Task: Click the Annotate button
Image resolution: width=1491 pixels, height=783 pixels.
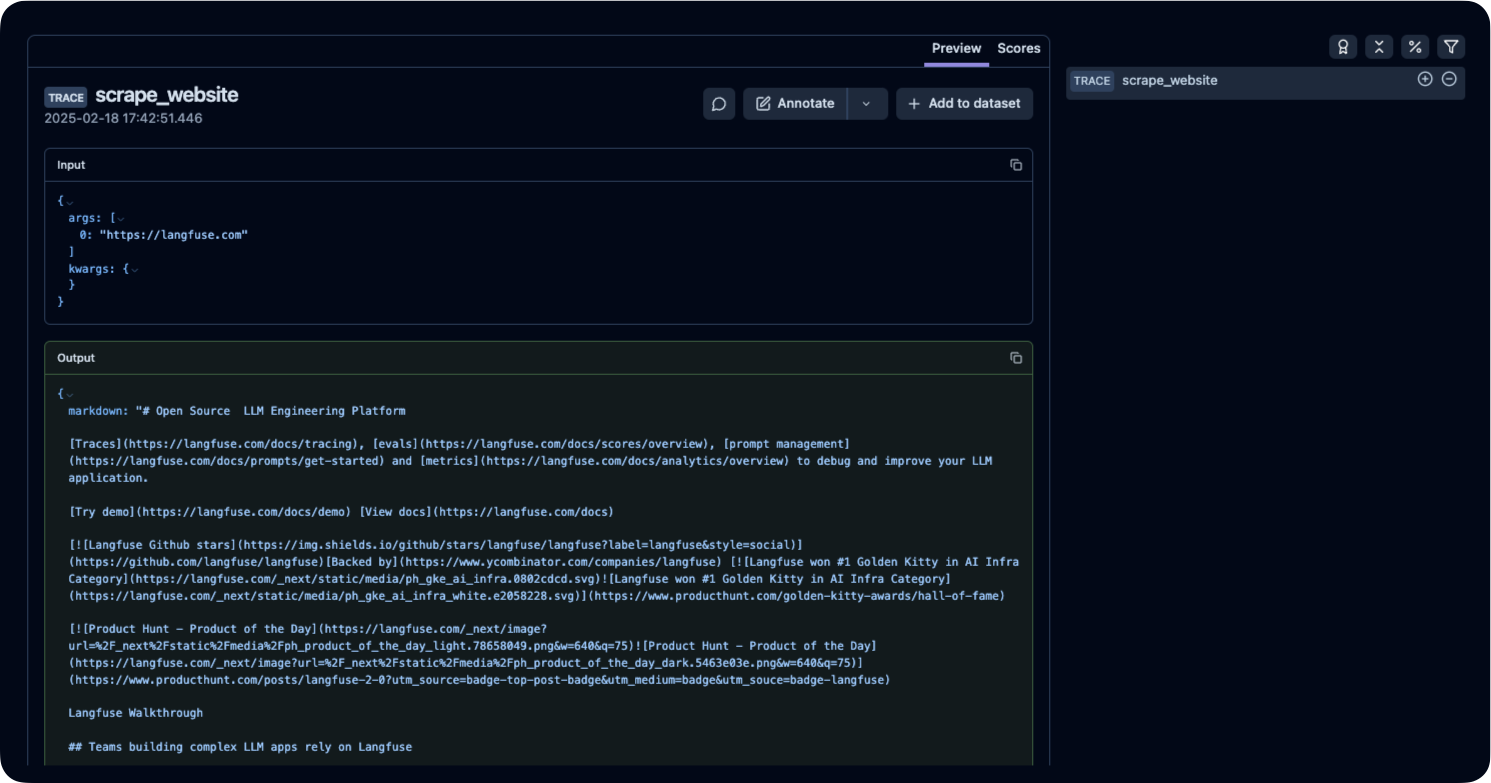Action: point(805,103)
